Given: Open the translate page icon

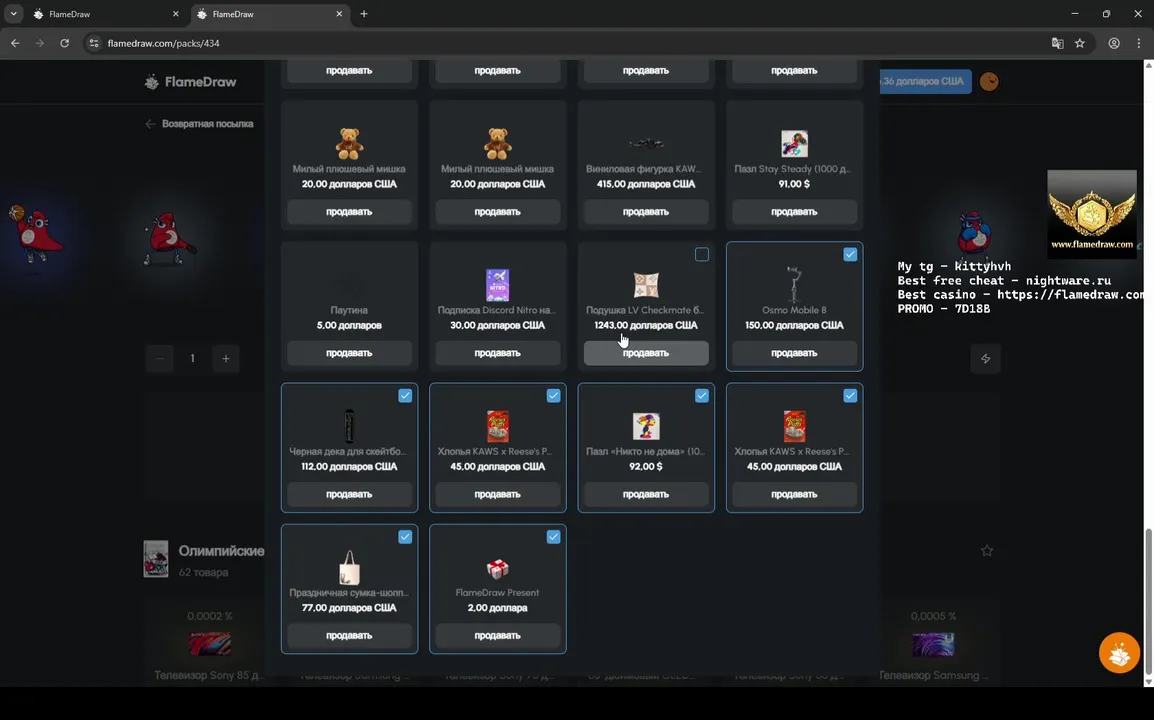Looking at the screenshot, I should click(1058, 43).
